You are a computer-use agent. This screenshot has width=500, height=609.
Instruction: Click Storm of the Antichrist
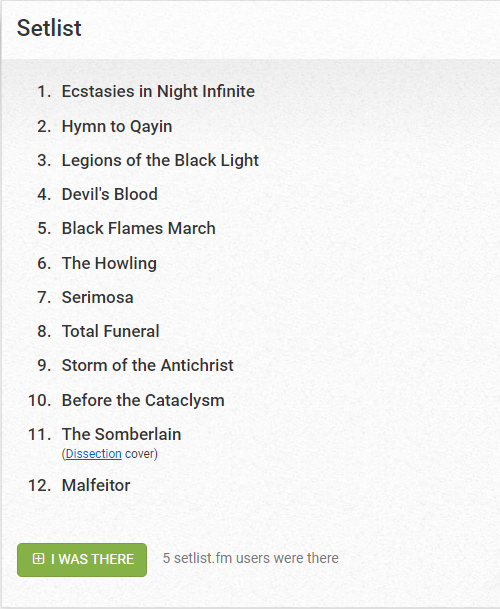(x=148, y=365)
